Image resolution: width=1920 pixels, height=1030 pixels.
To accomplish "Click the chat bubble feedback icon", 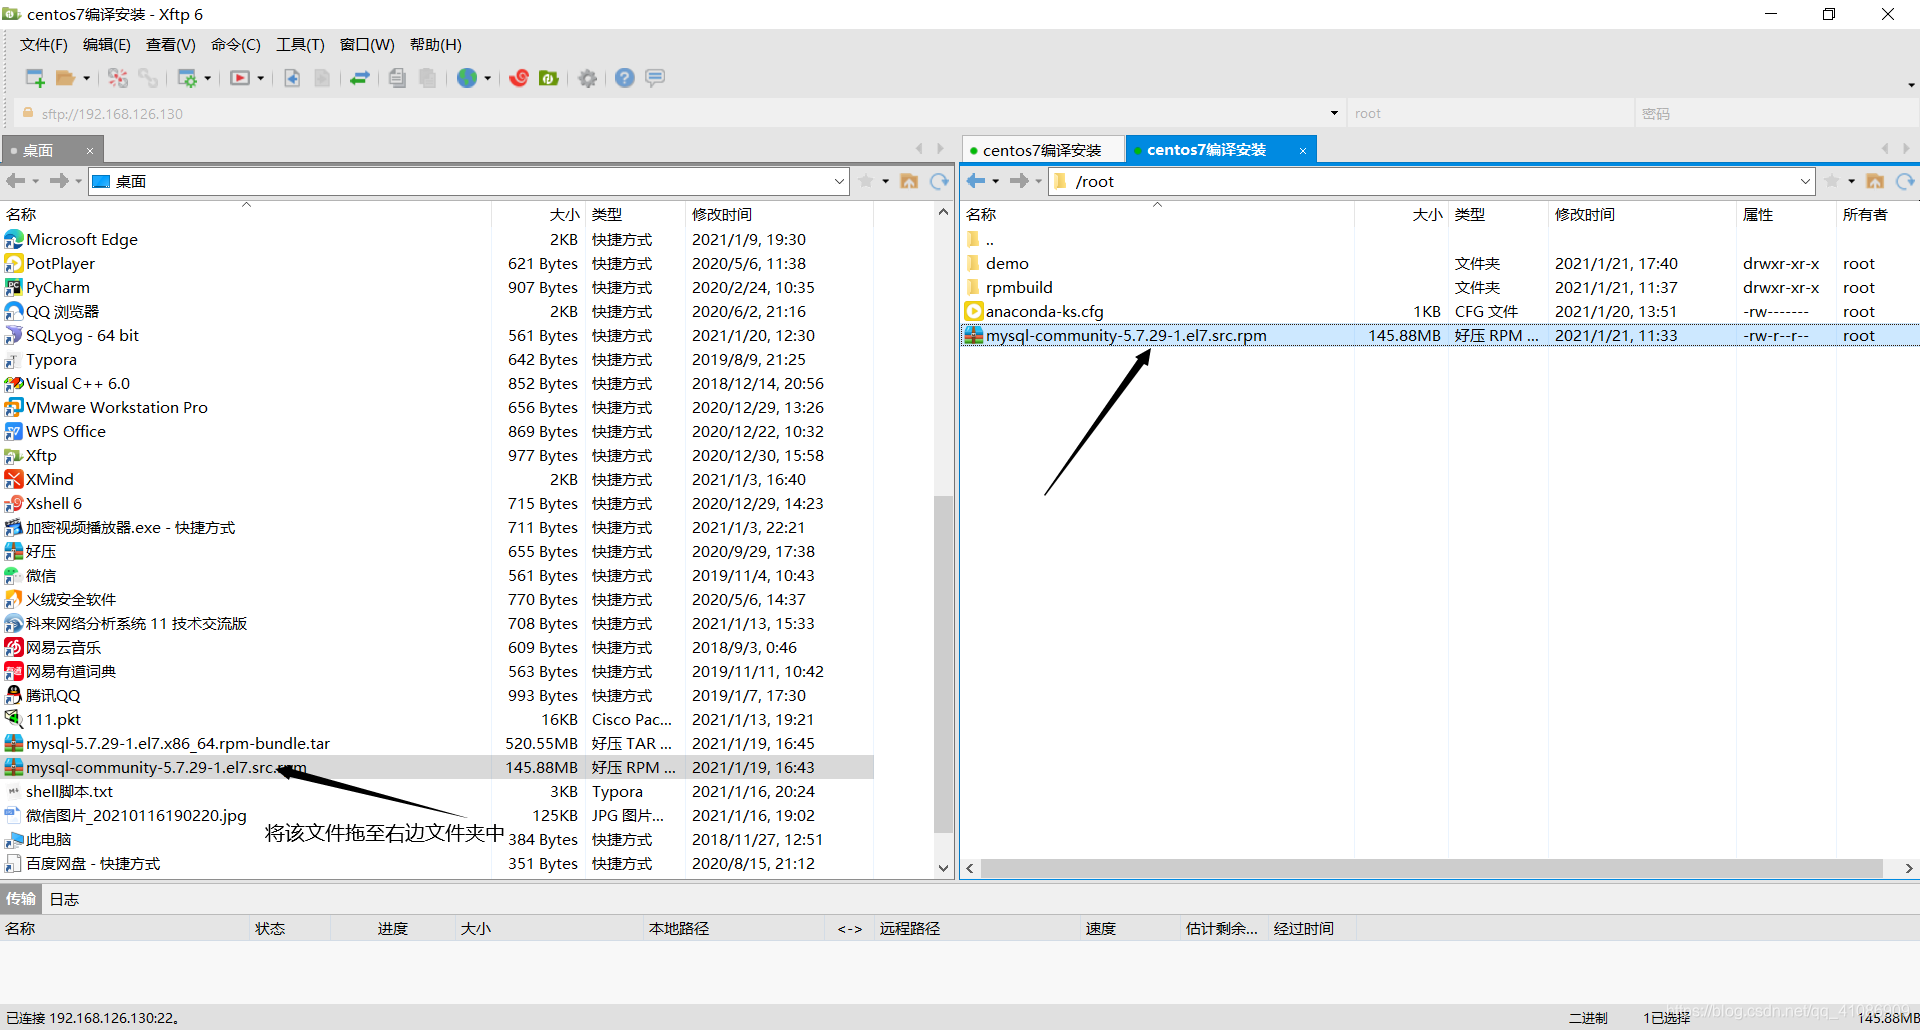I will click(655, 78).
